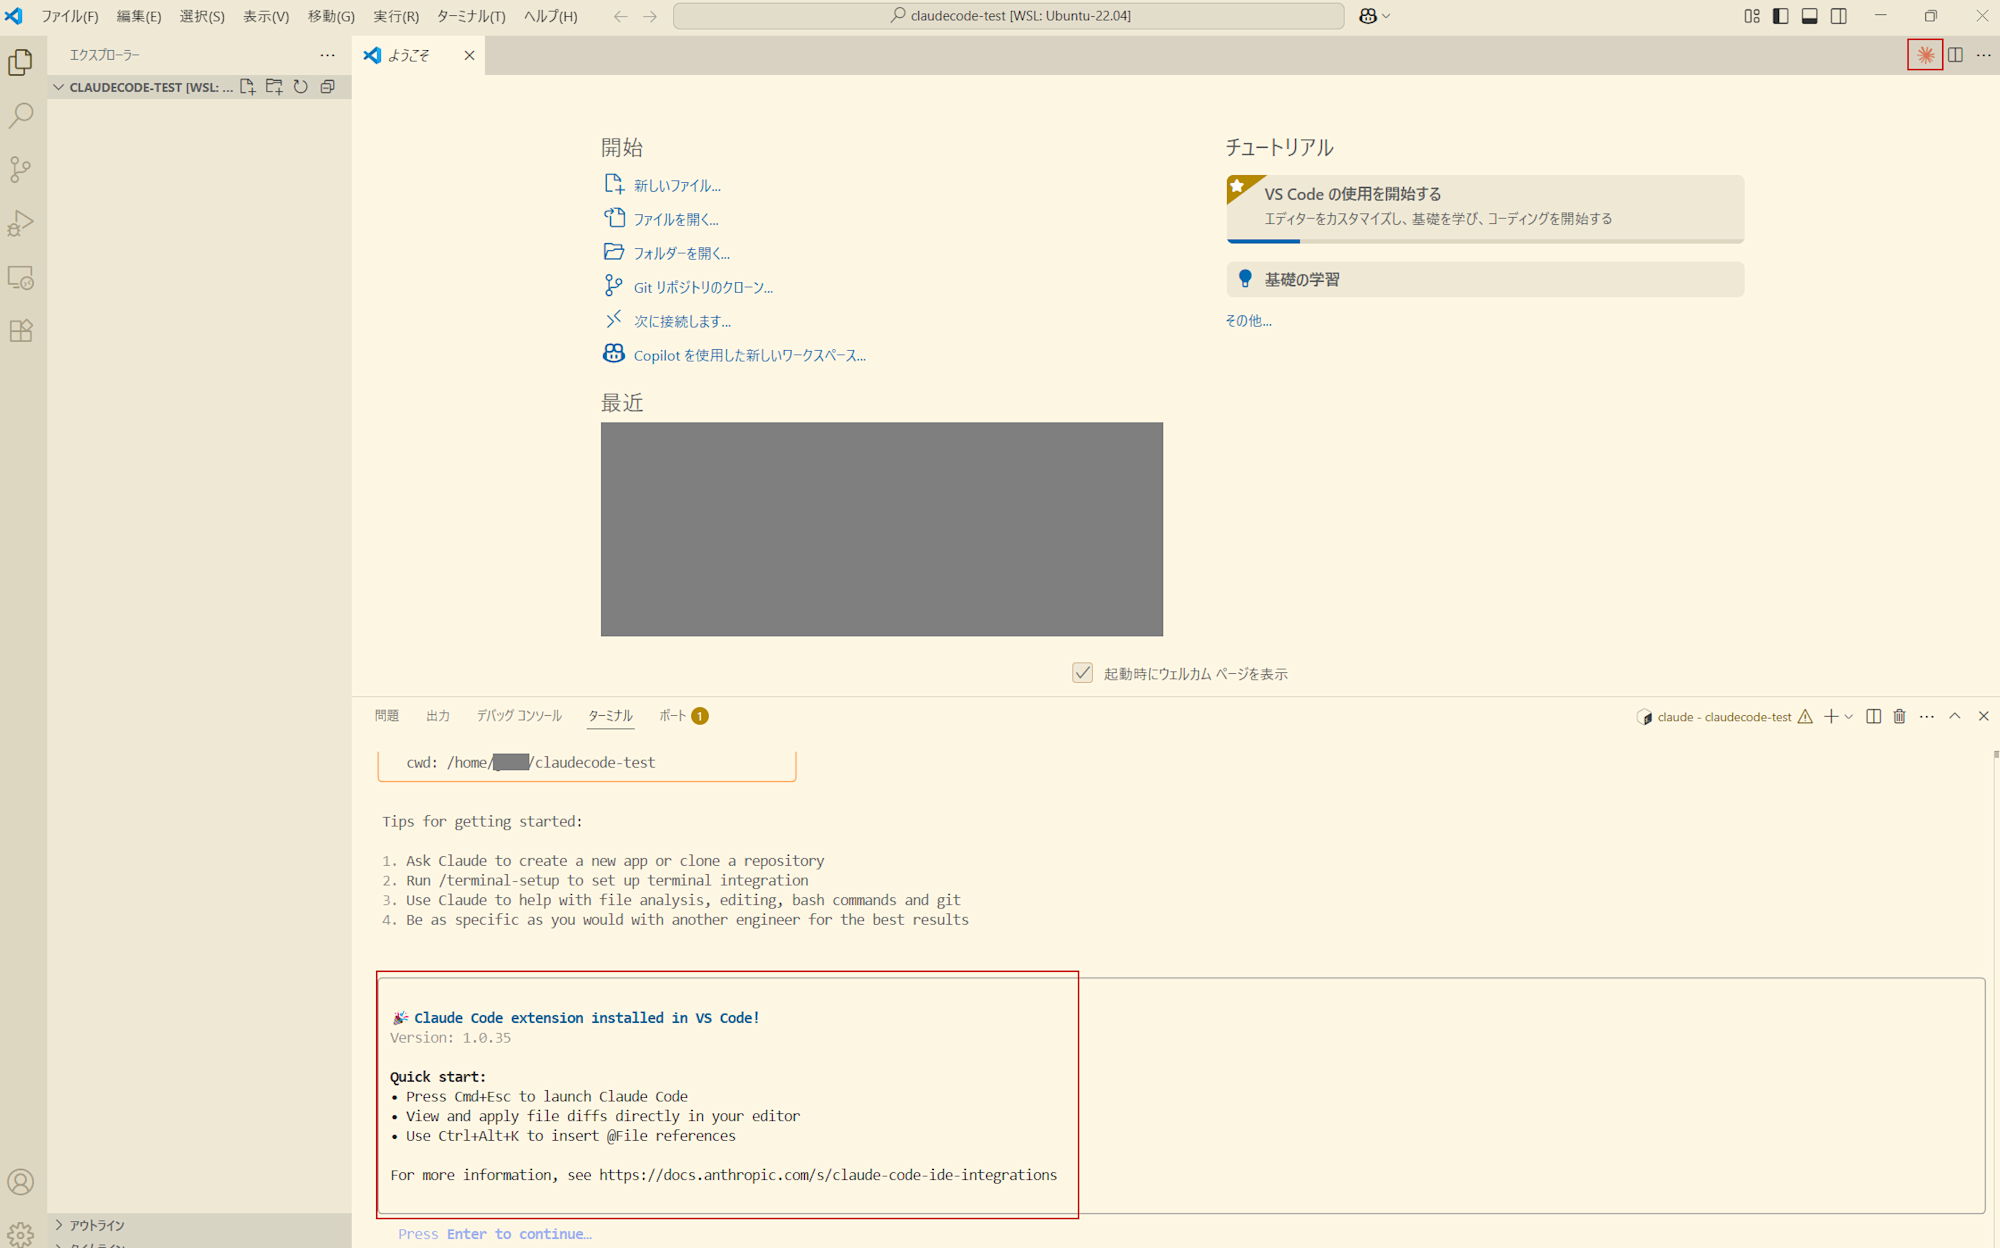The width and height of the screenshot is (2000, 1248).
Task: Open Copilot icon in title bar
Action: point(1367,16)
